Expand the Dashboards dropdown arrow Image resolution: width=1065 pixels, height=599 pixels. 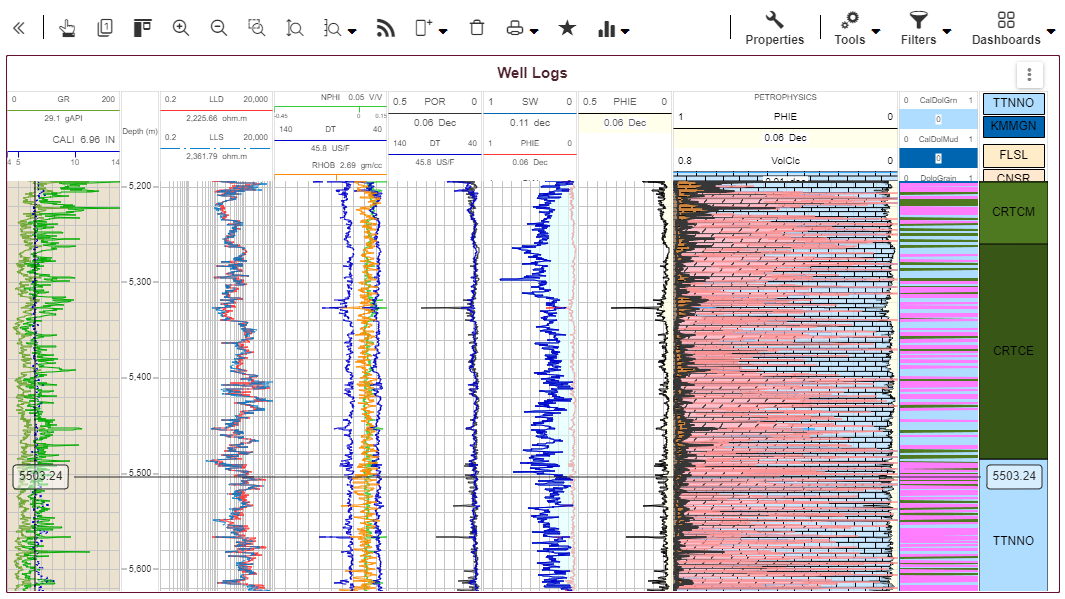(1051, 31)
